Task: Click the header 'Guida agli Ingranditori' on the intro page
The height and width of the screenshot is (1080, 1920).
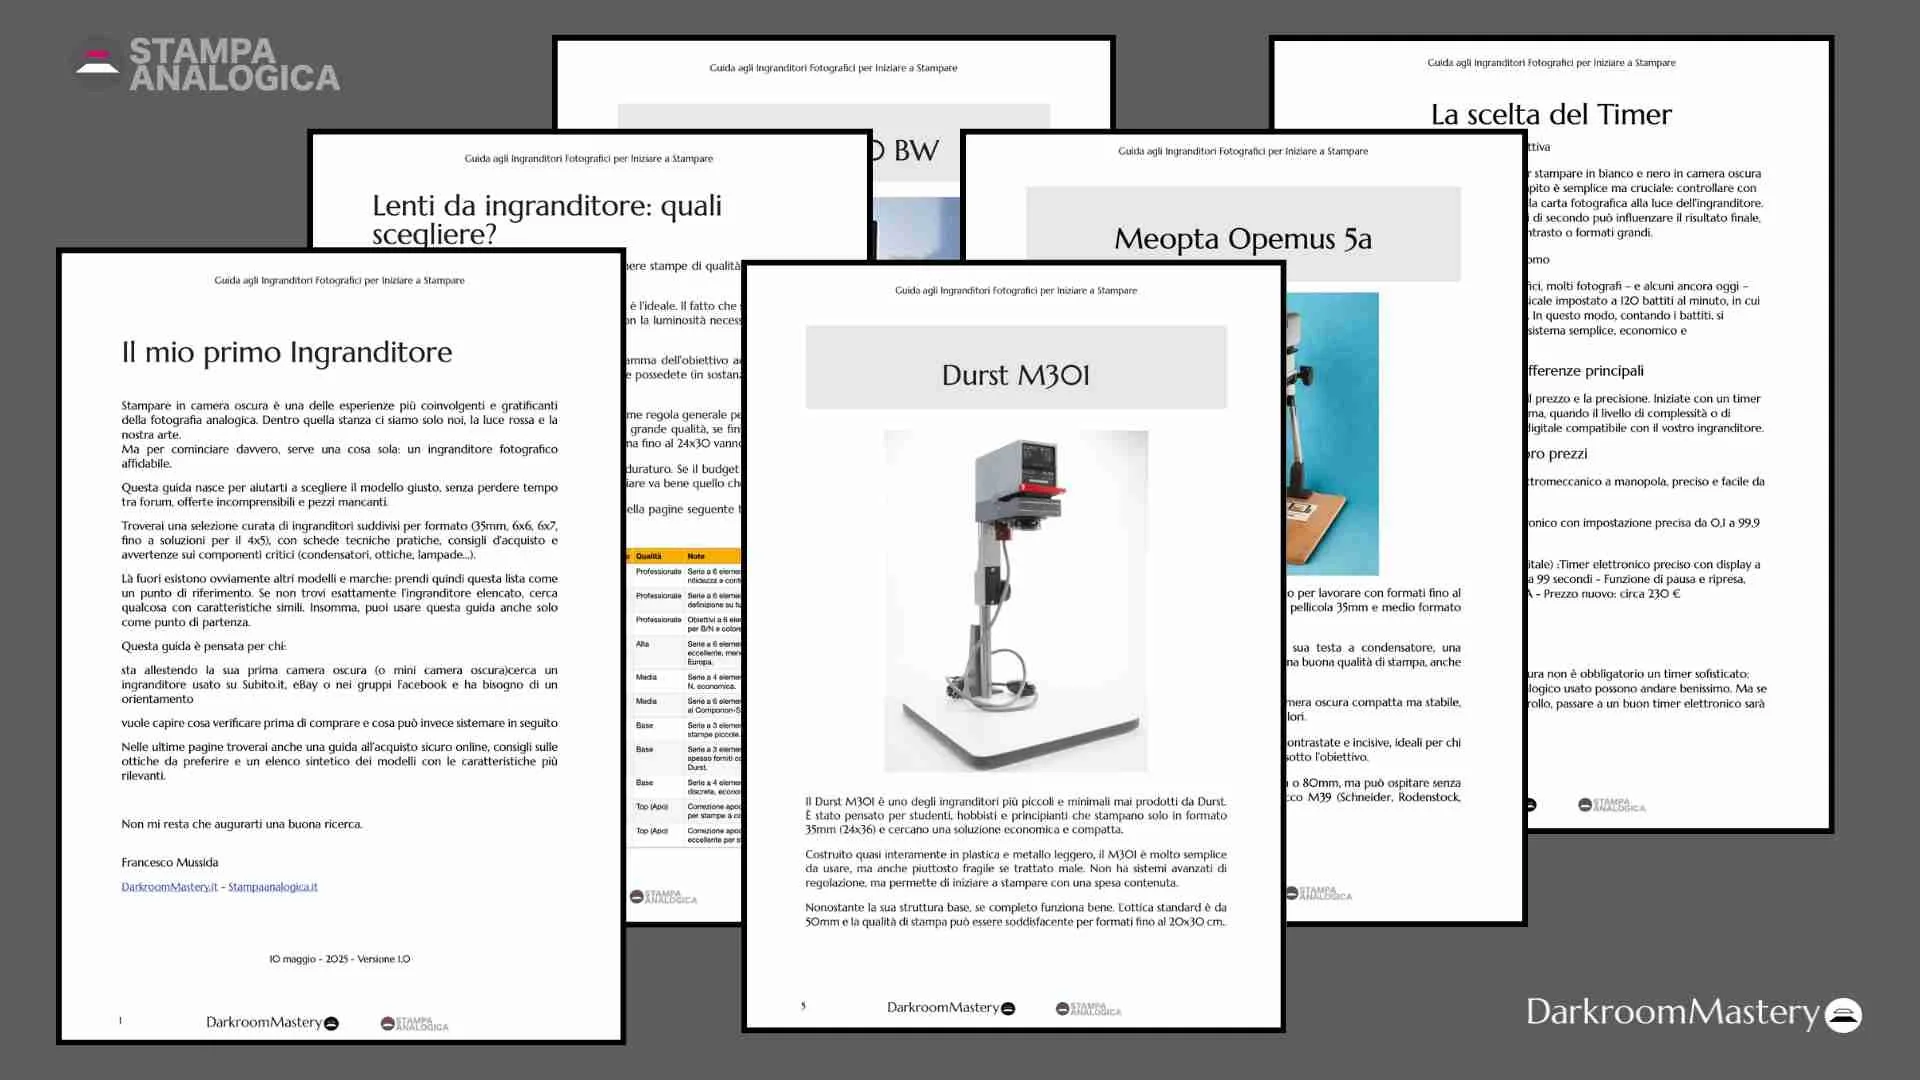Action: (339, 280)
